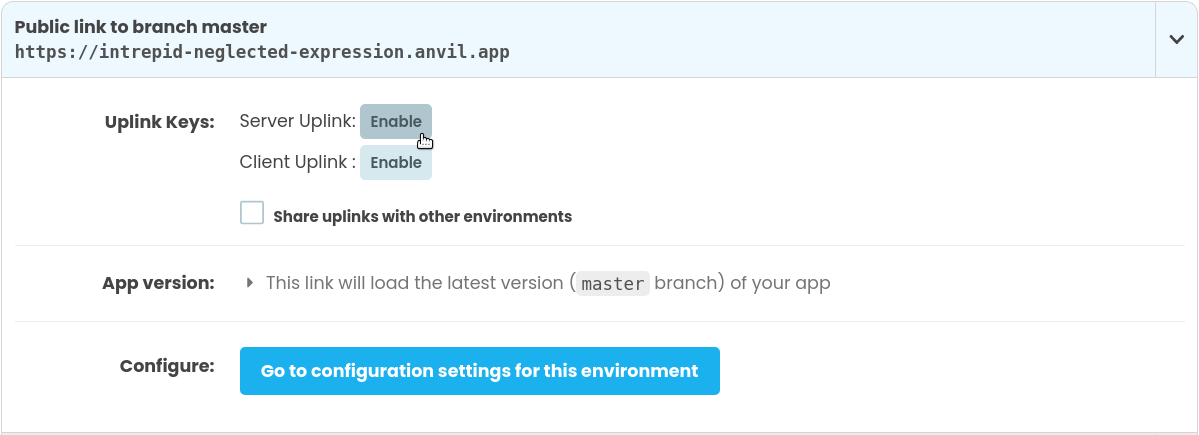Click the 'Share uplinks with other environments' label
This screenshot has width=1199, height=435.
(422, 216)
